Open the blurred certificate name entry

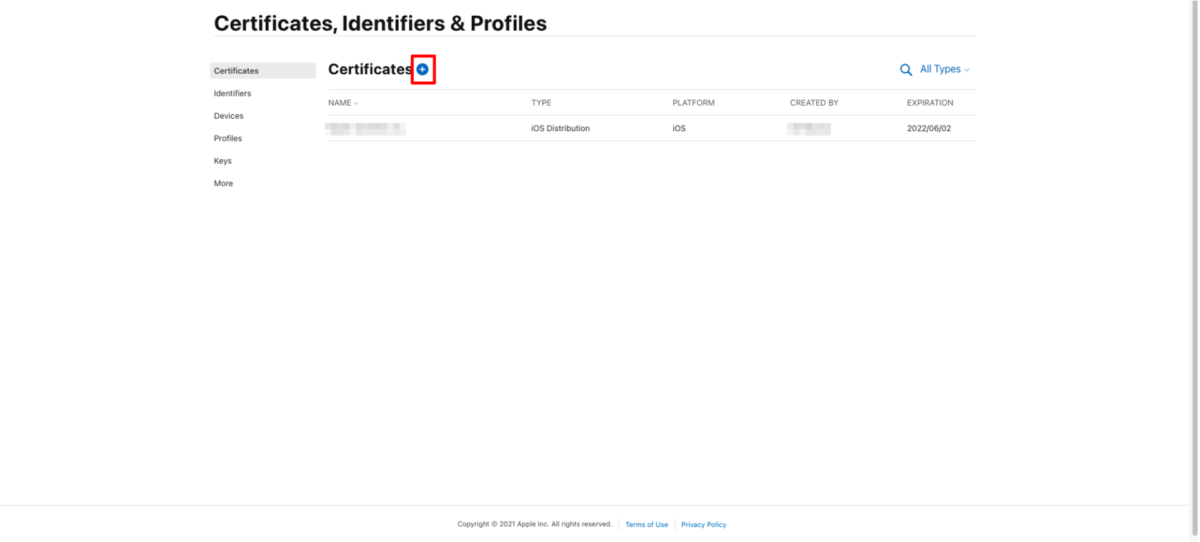coord(365,128)
